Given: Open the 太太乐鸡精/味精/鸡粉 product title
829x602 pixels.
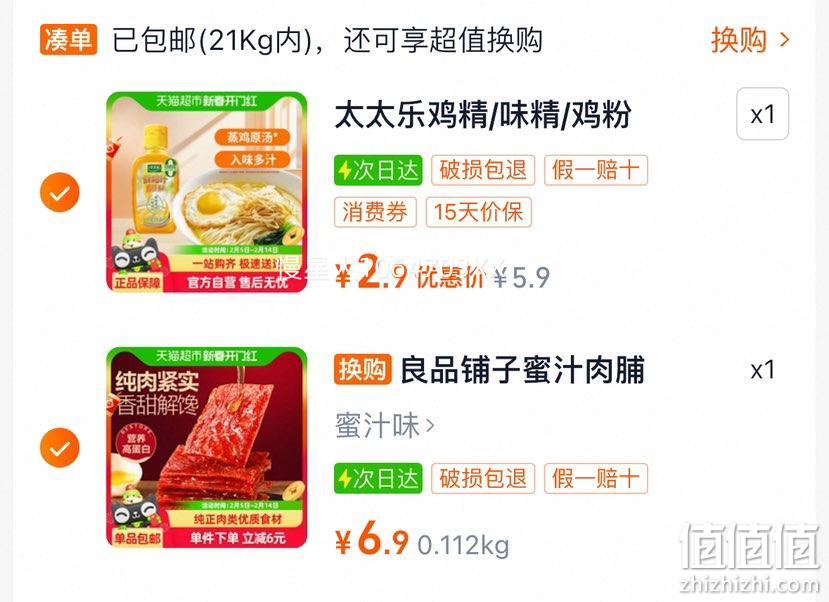Looking at the screenshot, I should [483, 115].
